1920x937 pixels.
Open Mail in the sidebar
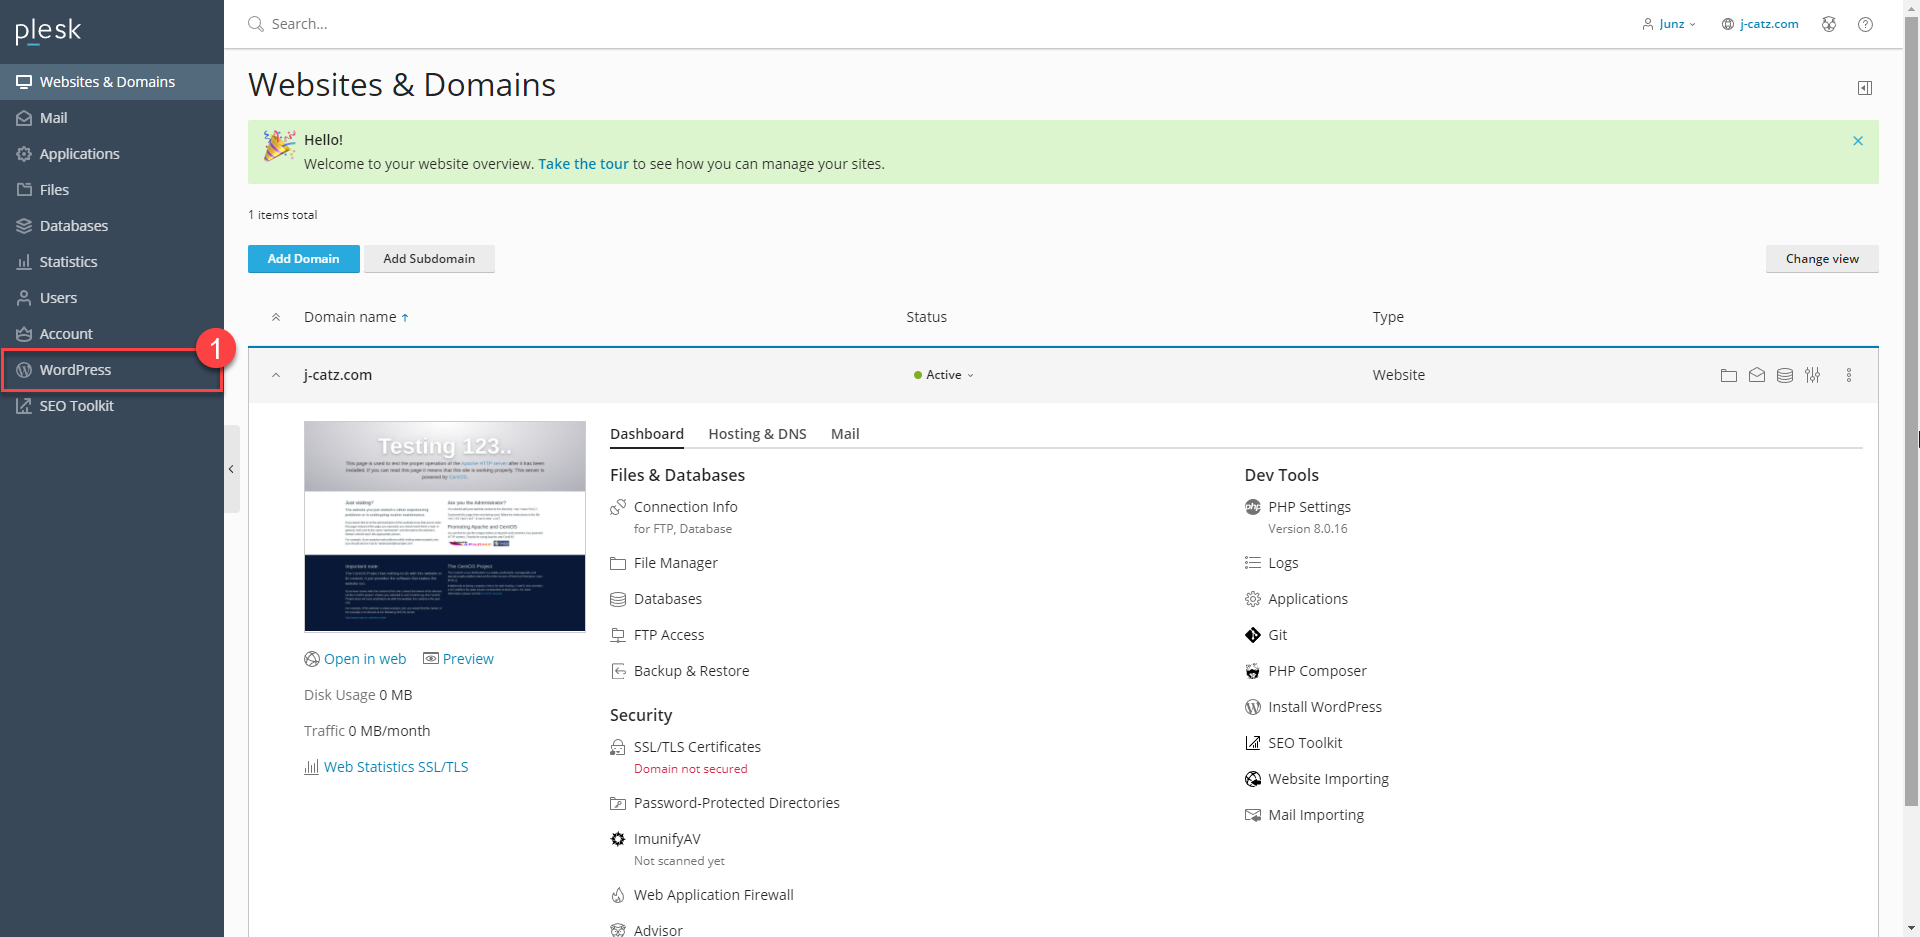112,118
